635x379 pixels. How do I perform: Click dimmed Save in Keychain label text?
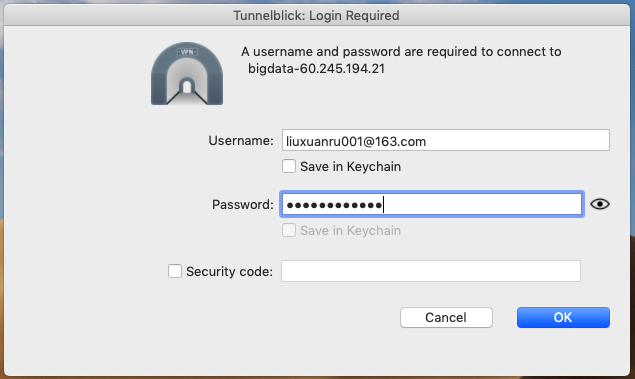tap(350, 231)
